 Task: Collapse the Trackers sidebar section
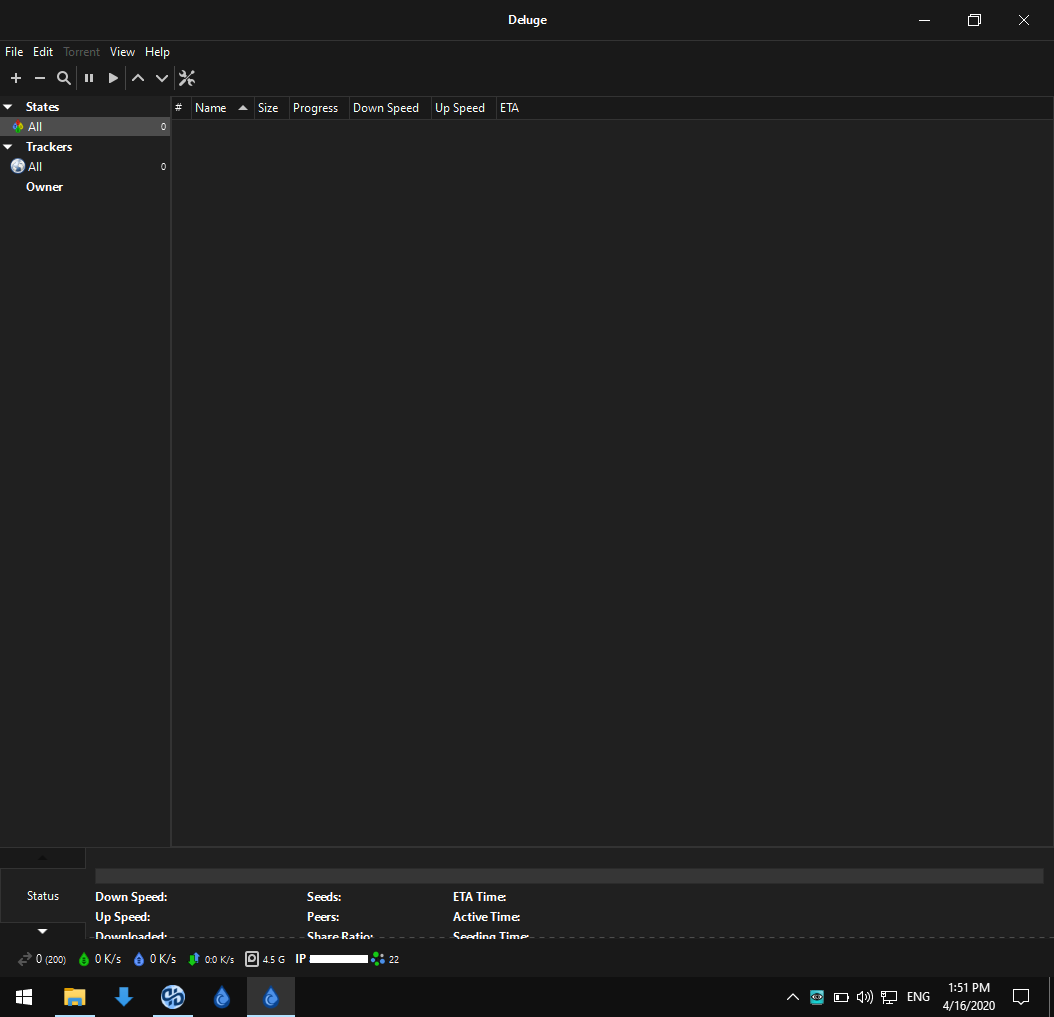(8, 147)
